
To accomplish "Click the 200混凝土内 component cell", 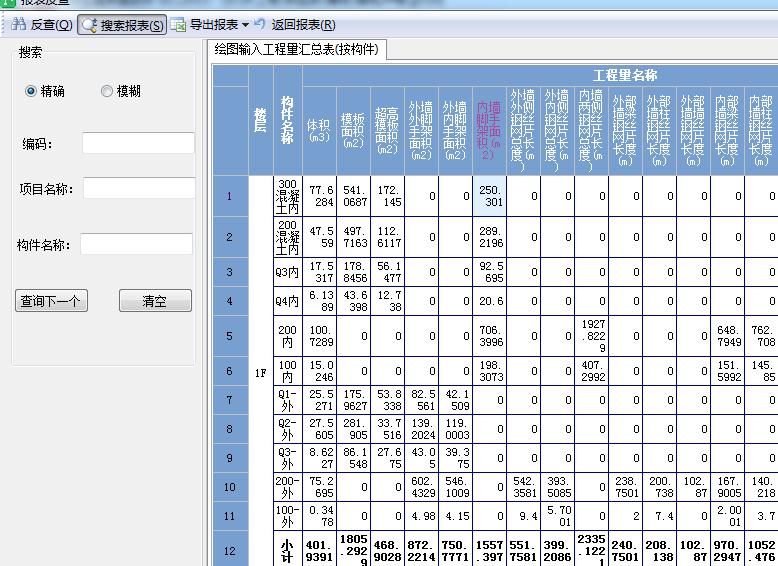I will point(287,237).
